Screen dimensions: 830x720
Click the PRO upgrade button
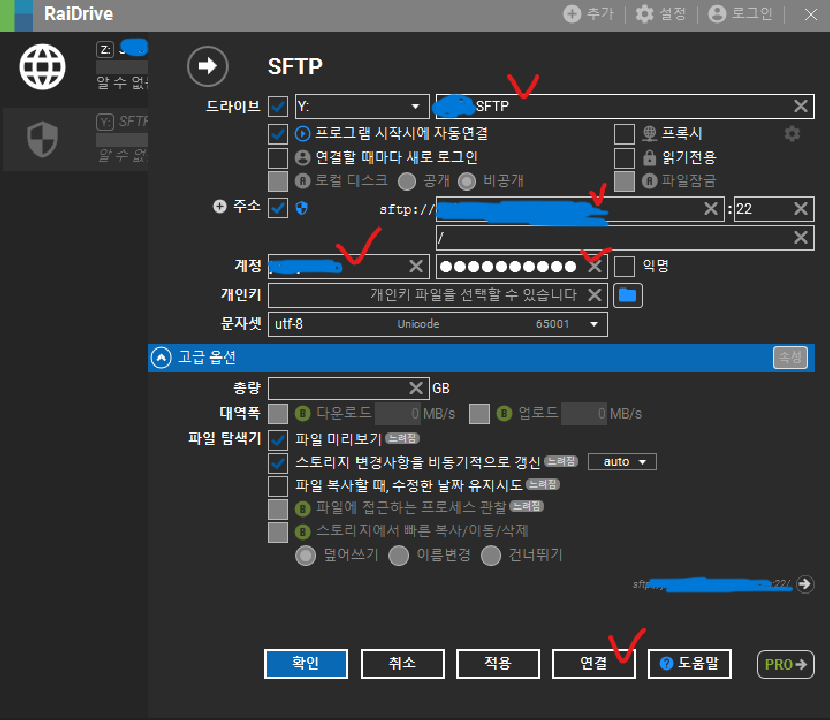click(x=786, y=664)
